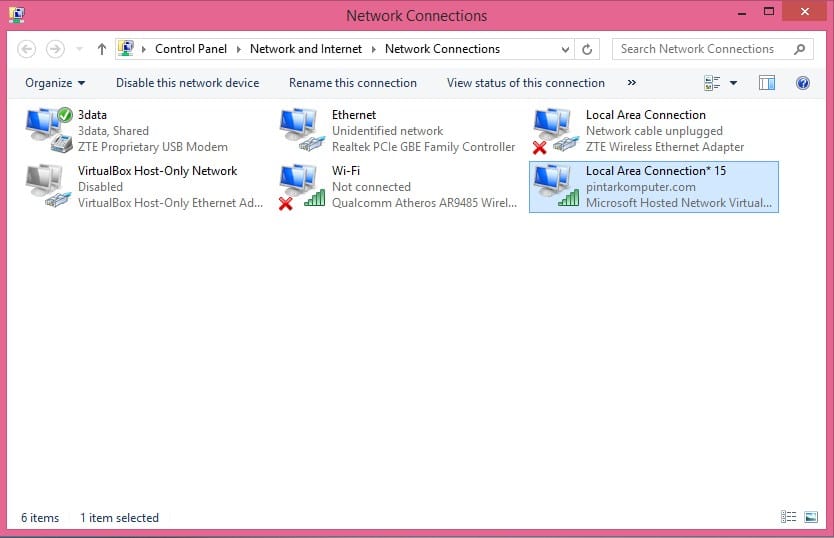Click View status of this connection

(x=526, y=82)
